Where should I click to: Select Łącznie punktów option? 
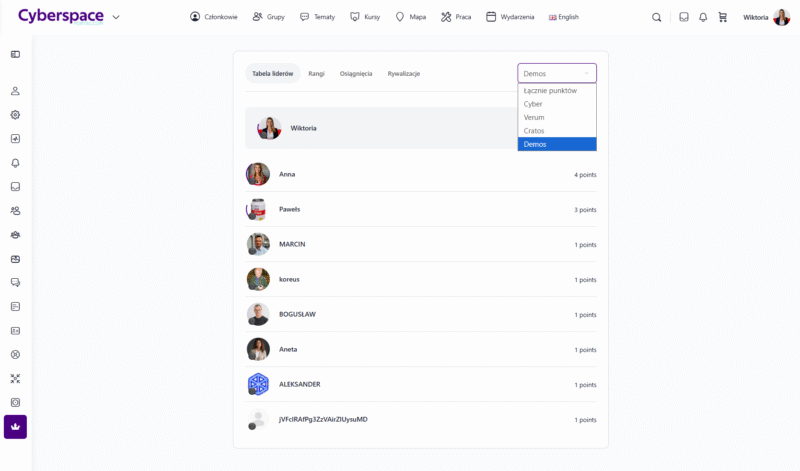pyautogui.click(x=550, y=91)
